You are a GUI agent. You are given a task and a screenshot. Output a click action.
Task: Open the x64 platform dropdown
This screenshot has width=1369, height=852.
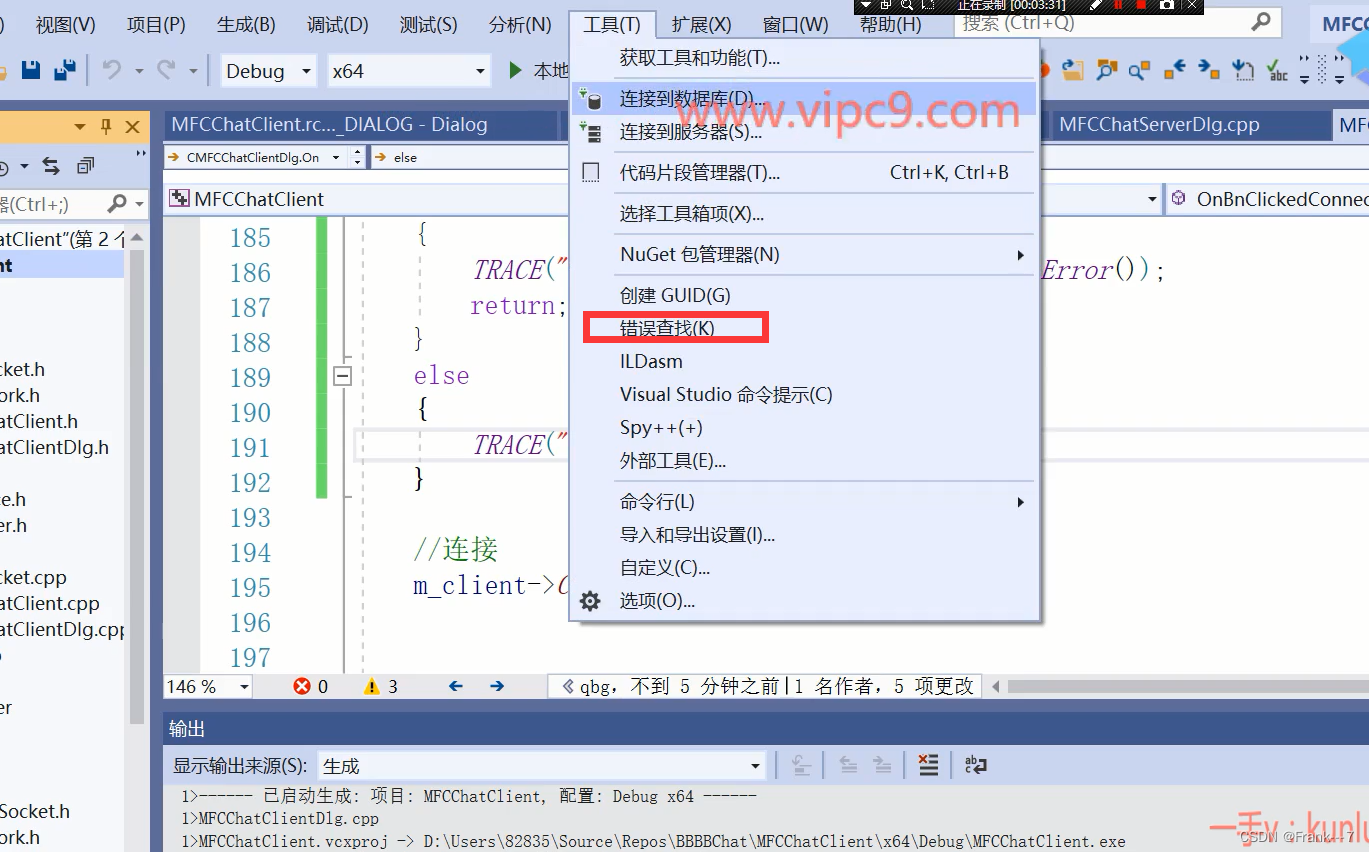pos(480,71)
